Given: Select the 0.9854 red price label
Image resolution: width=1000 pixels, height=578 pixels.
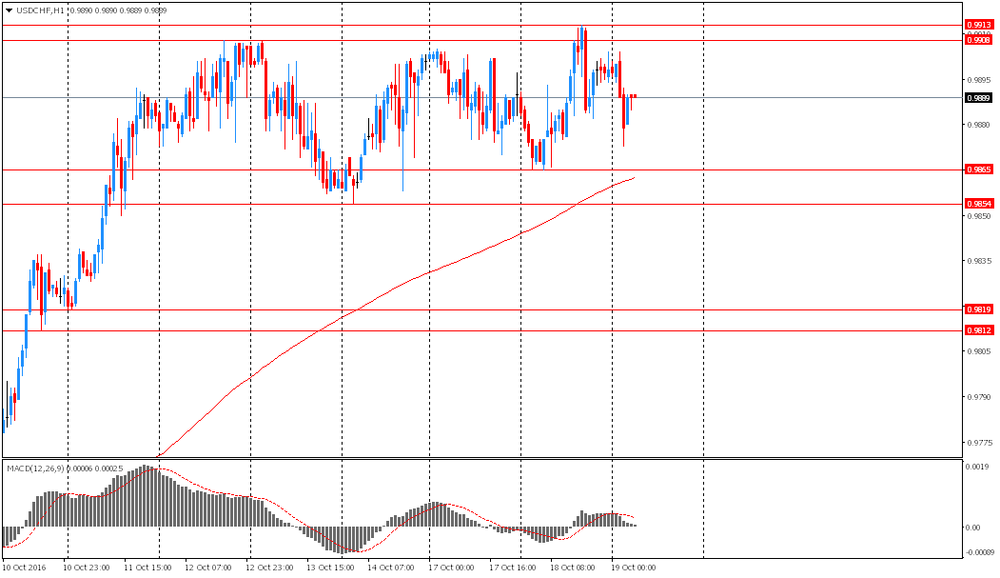Looking at the screenshot, I should 977,204.
